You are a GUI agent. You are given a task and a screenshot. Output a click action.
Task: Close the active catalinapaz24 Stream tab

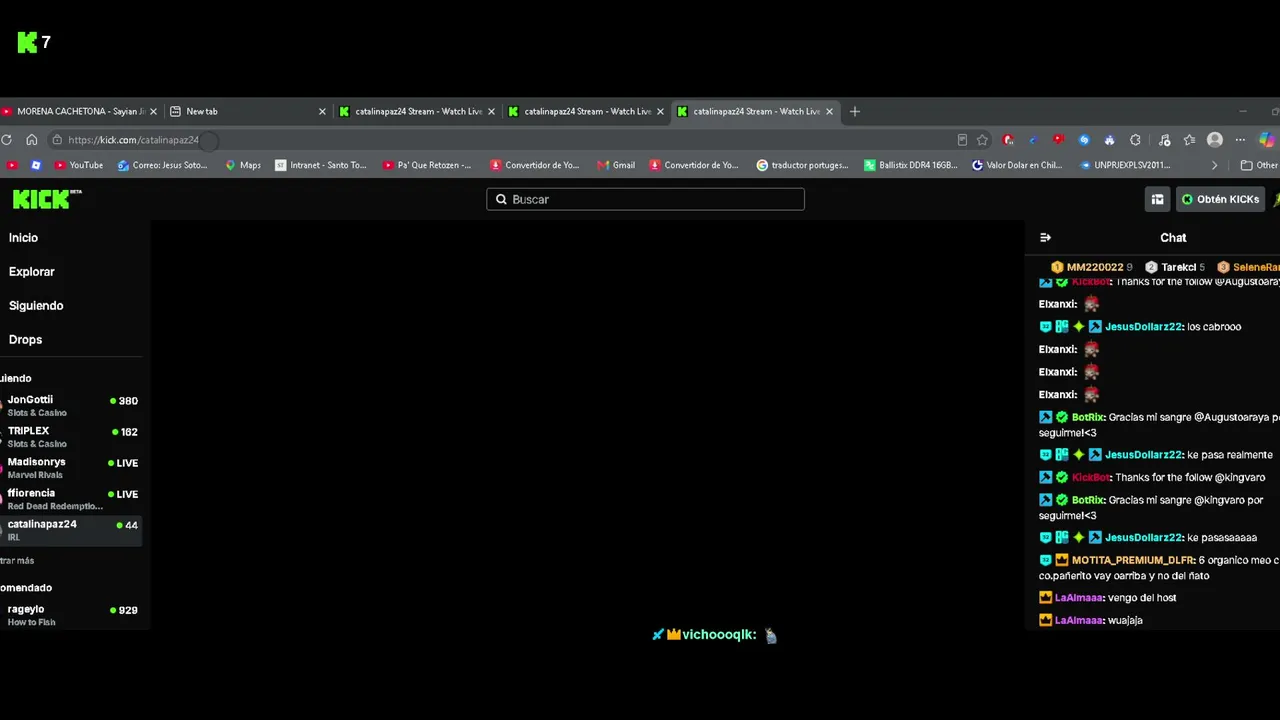[x=829, y=112]
